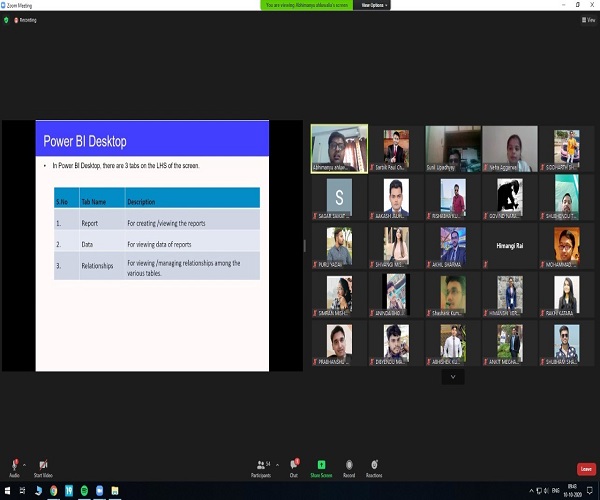Select Sunil Upadhyay's video tile
Screen dimensions: 600x500
point(453,149)
